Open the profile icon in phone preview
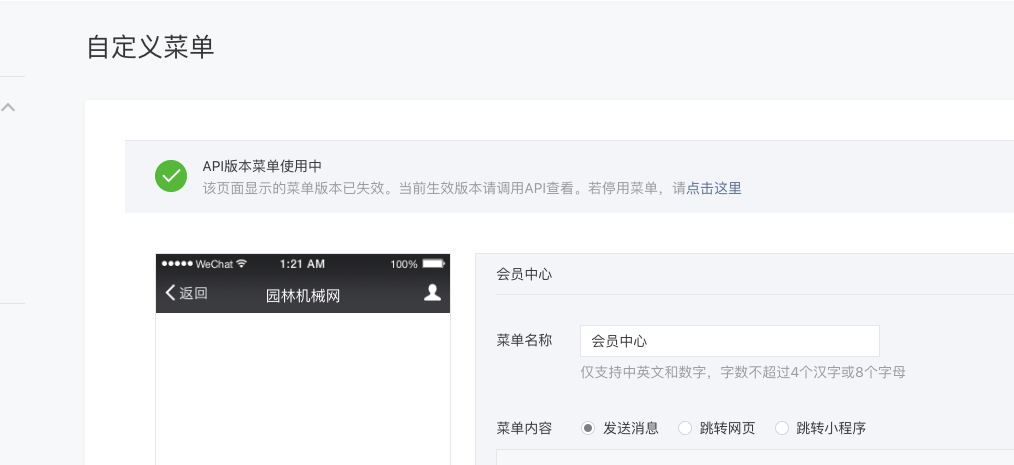The height and width of the screenshot is (465, 1014). [432, 293]
